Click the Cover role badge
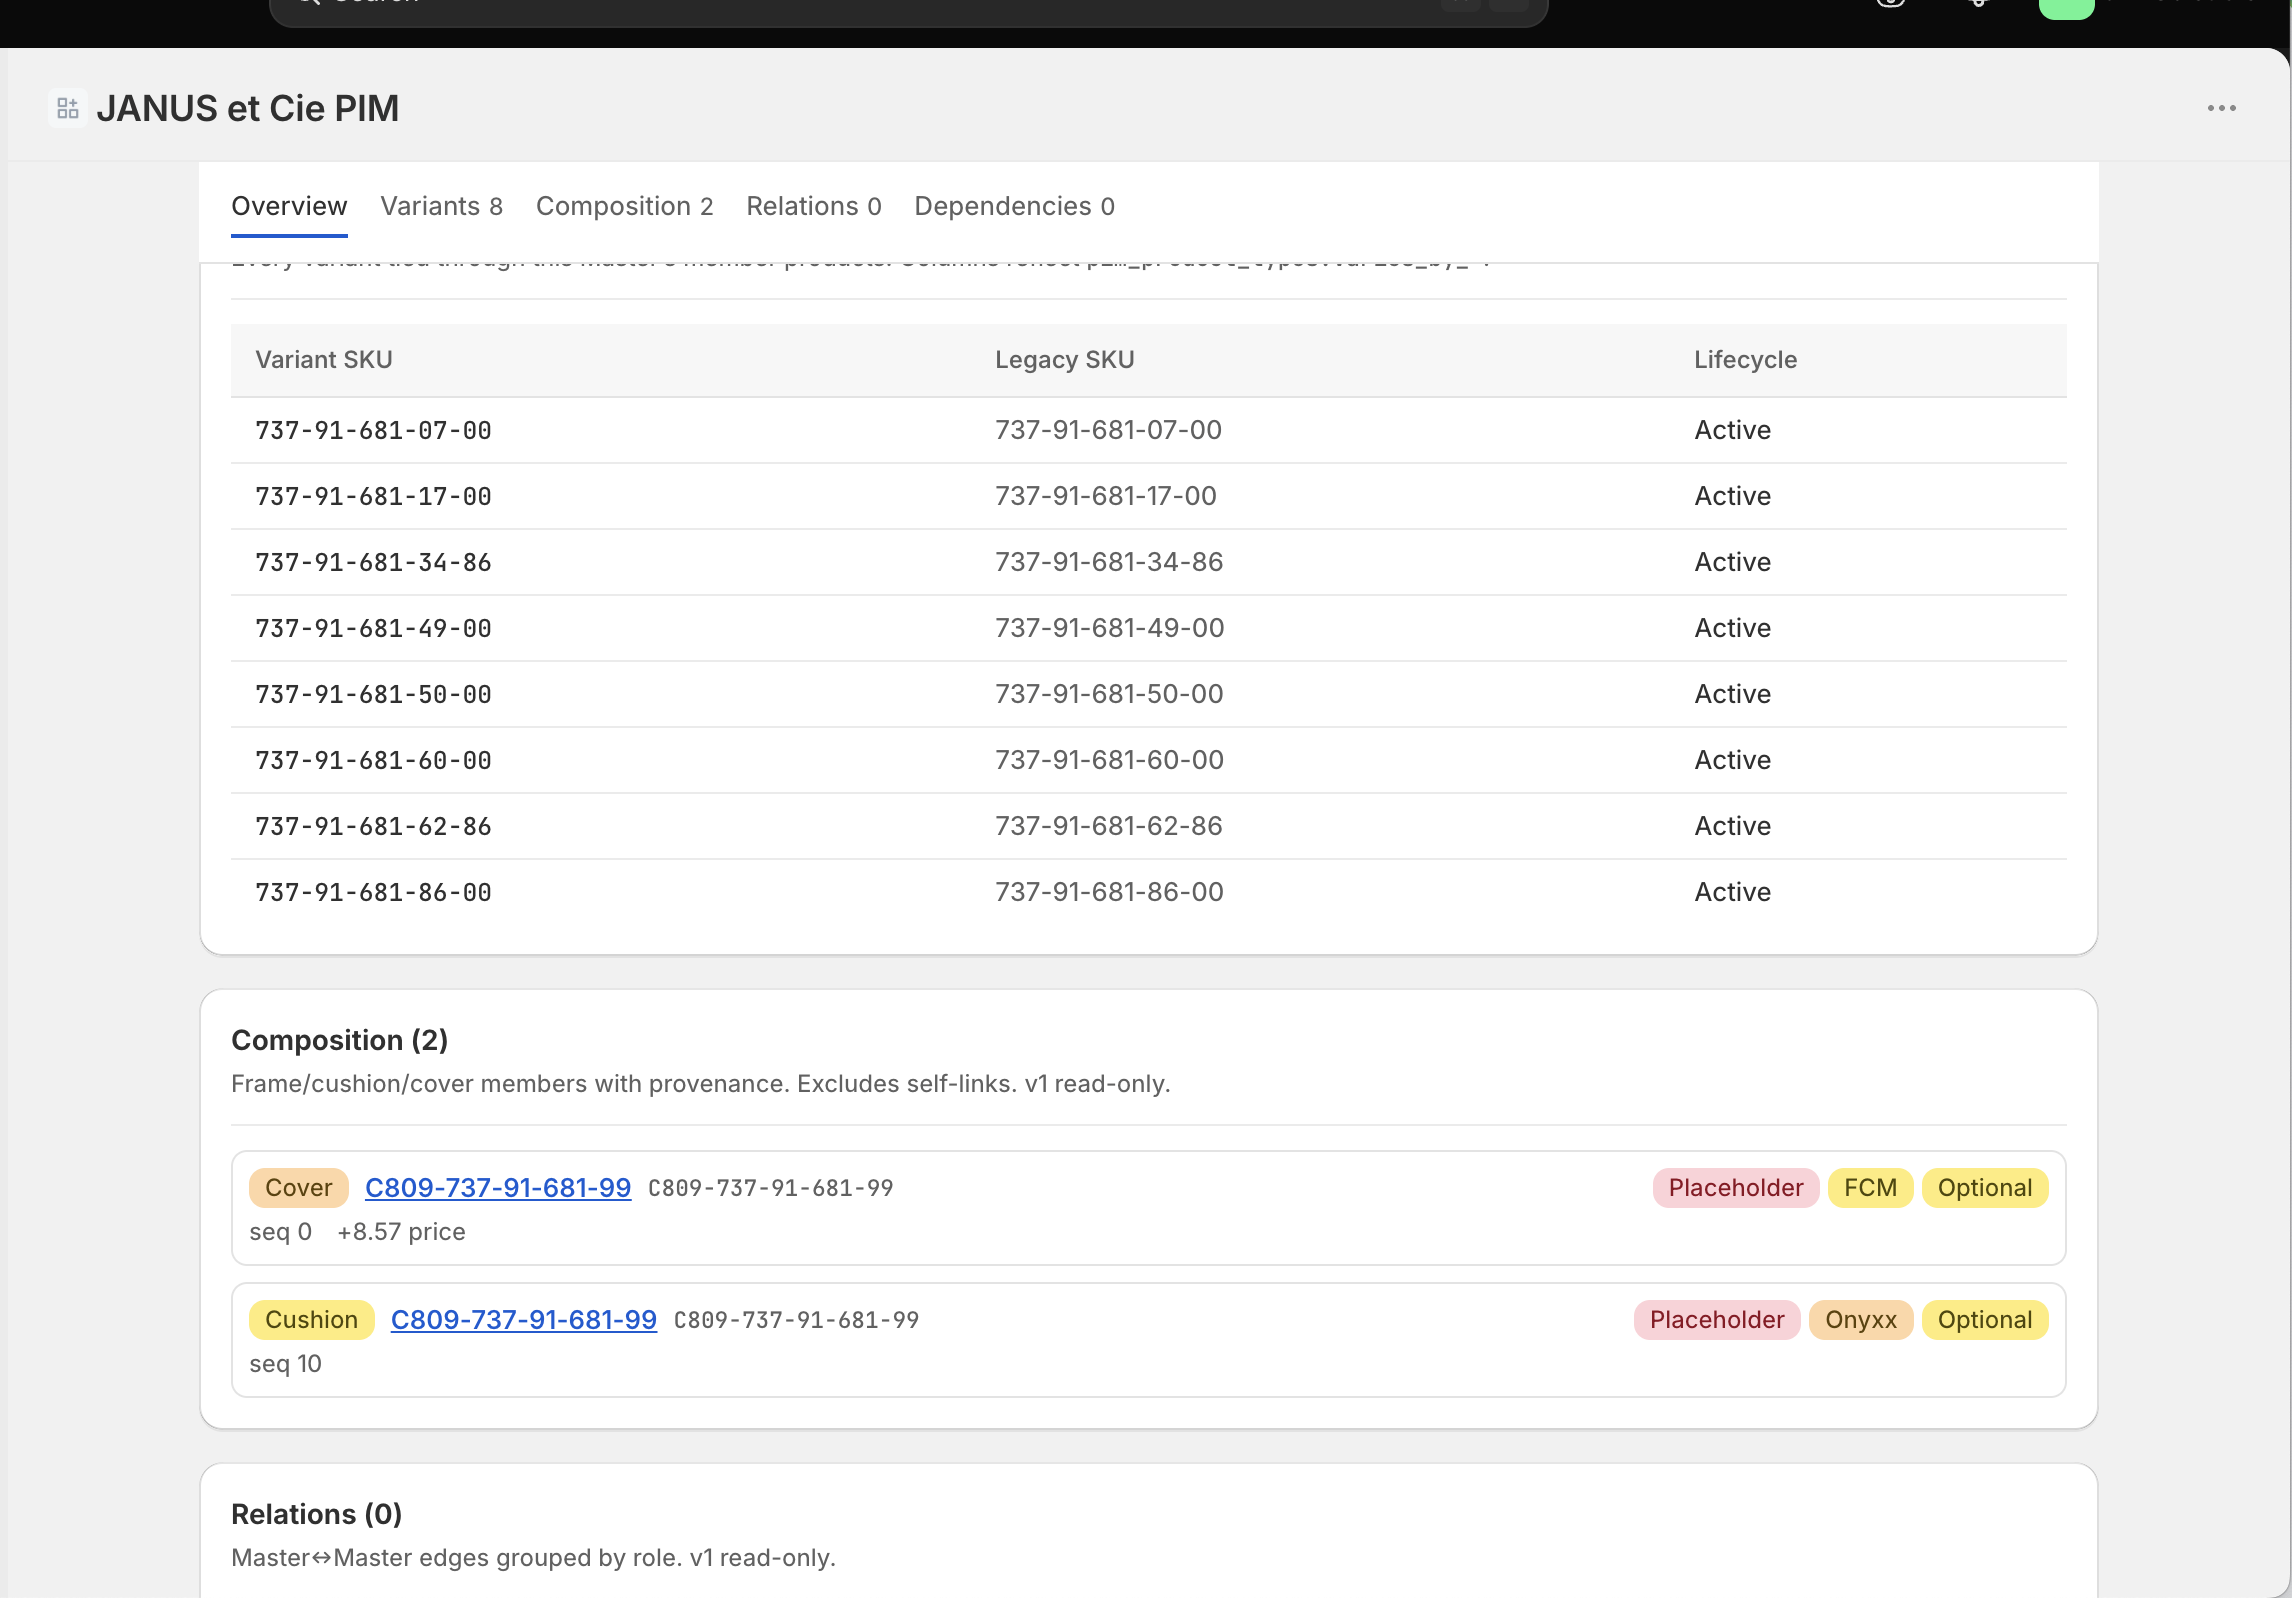 [298, 1188]
